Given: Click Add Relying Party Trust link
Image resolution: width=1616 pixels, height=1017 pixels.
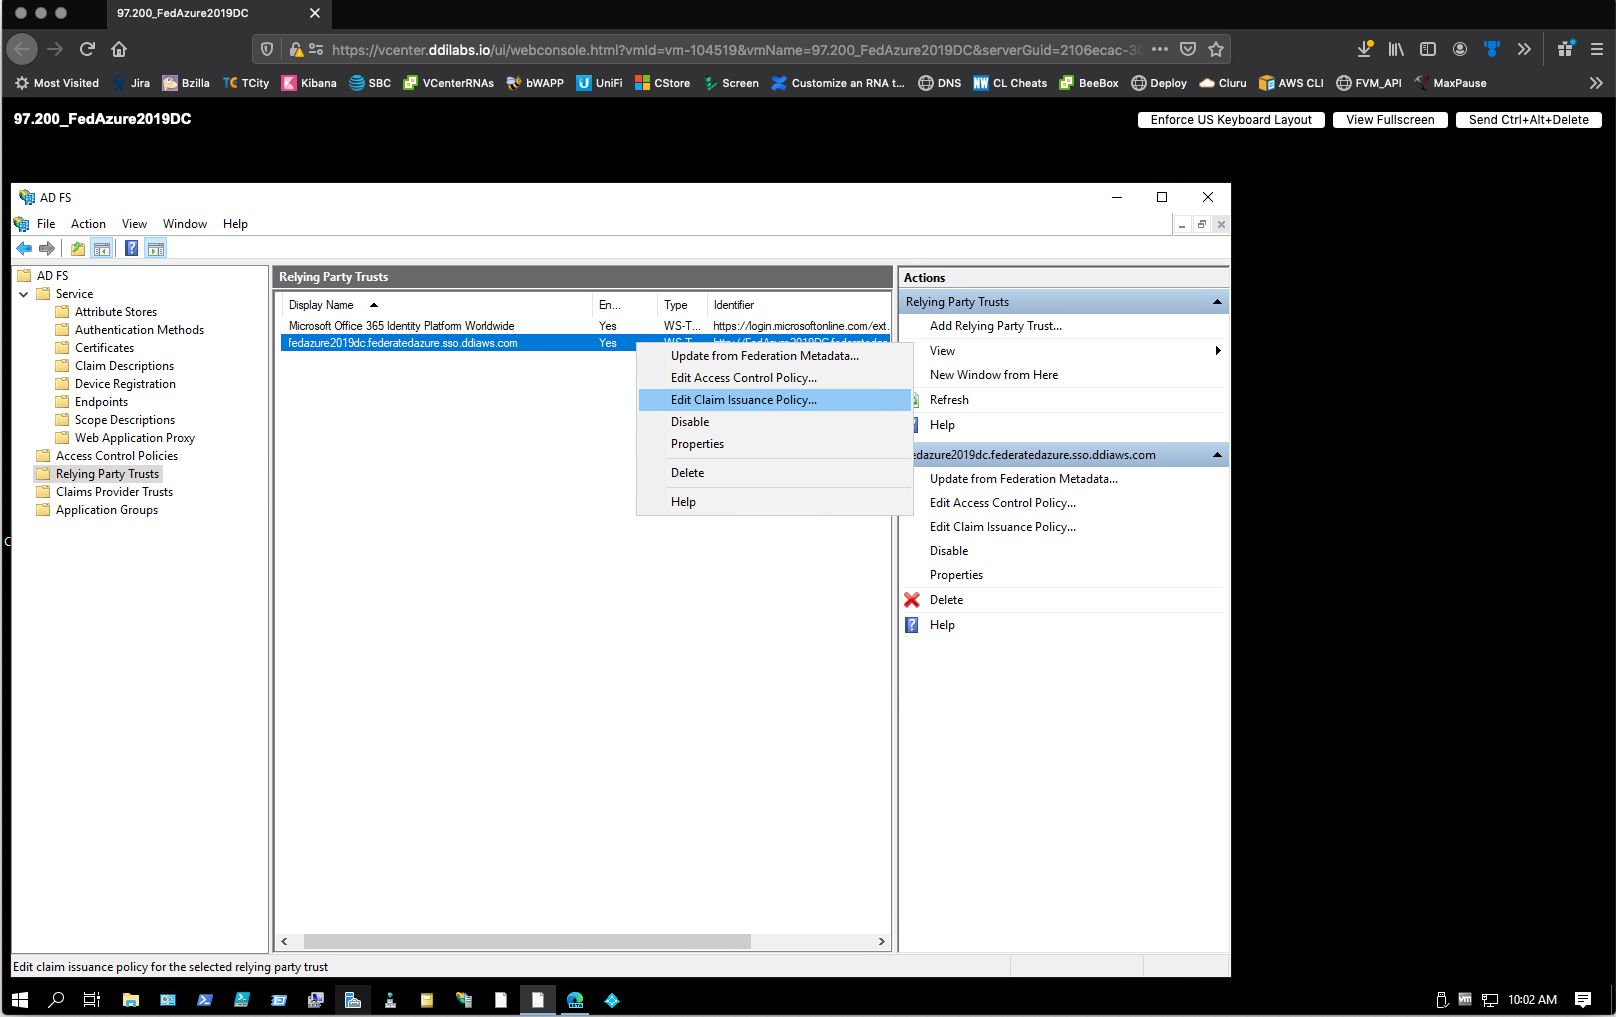Looking at the screenshot, I should 995,326.
